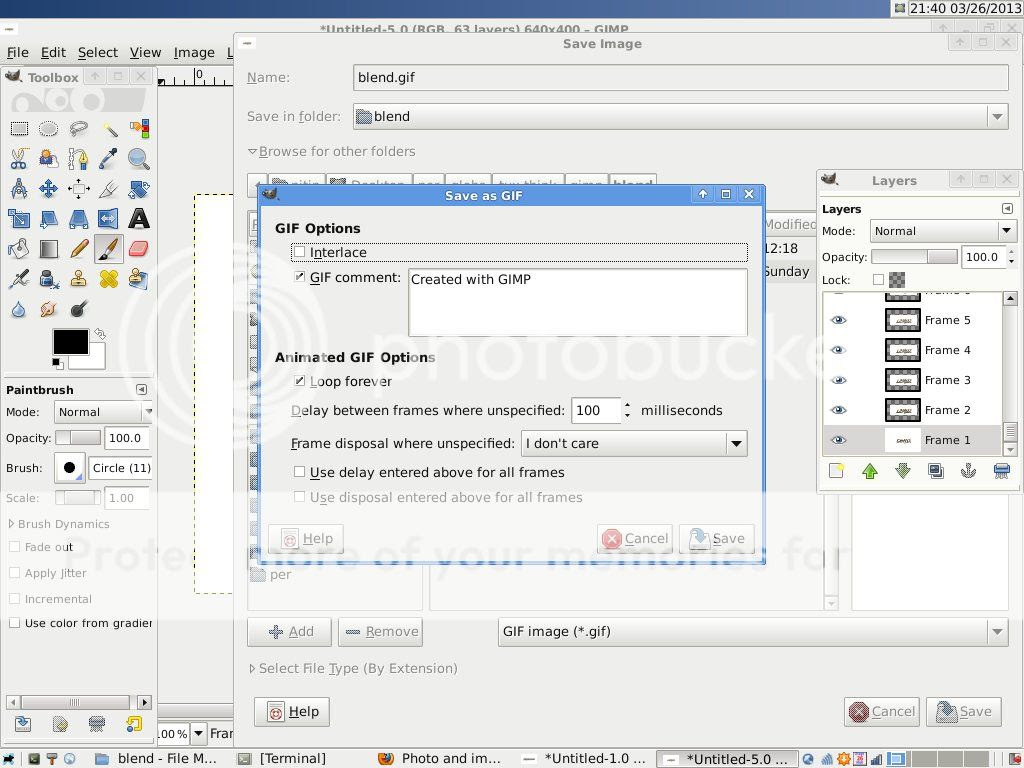Select the Clone stamp tool
1024x768 pixels.
[78, 279]
